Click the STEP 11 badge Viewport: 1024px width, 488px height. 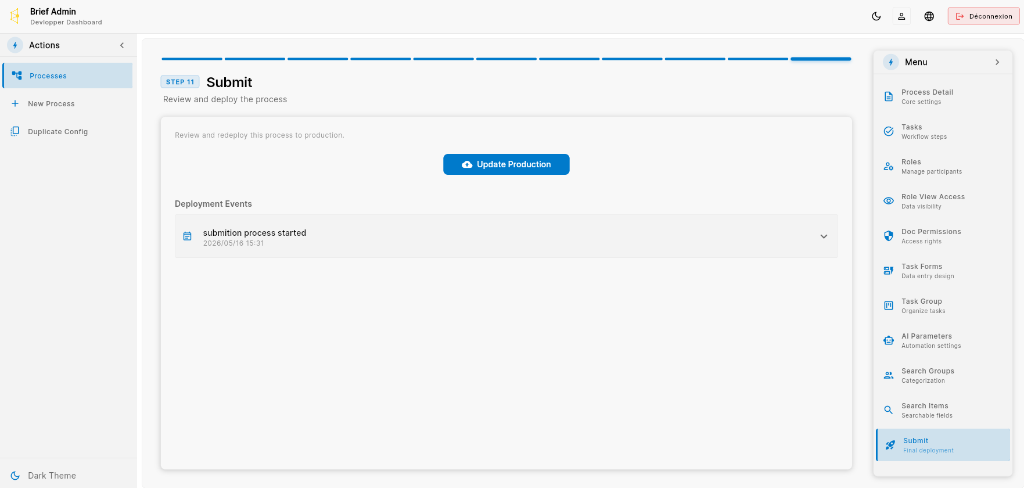(x=180, y=82)
